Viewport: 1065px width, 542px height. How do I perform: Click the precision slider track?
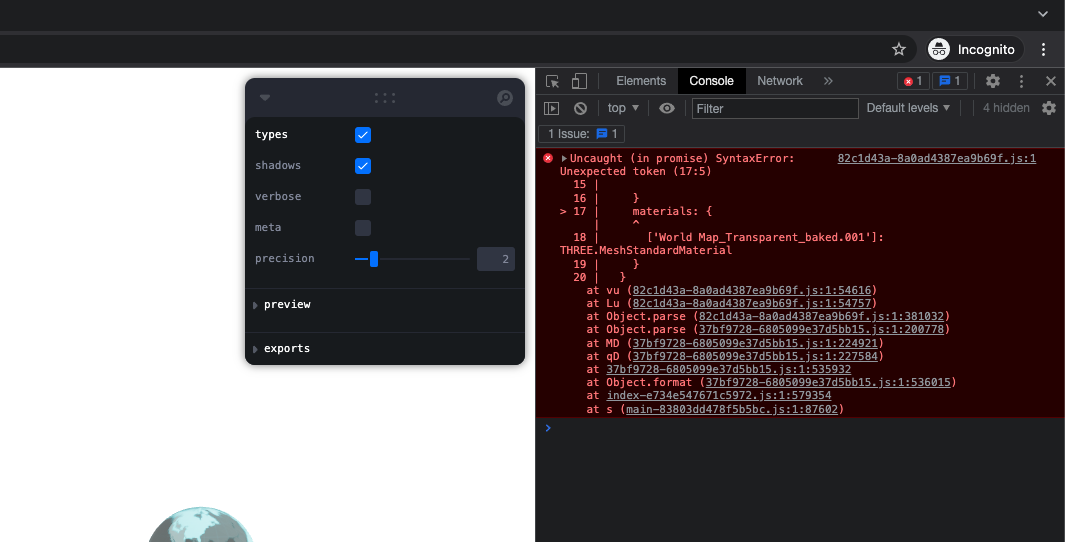(x=412, y=259)
